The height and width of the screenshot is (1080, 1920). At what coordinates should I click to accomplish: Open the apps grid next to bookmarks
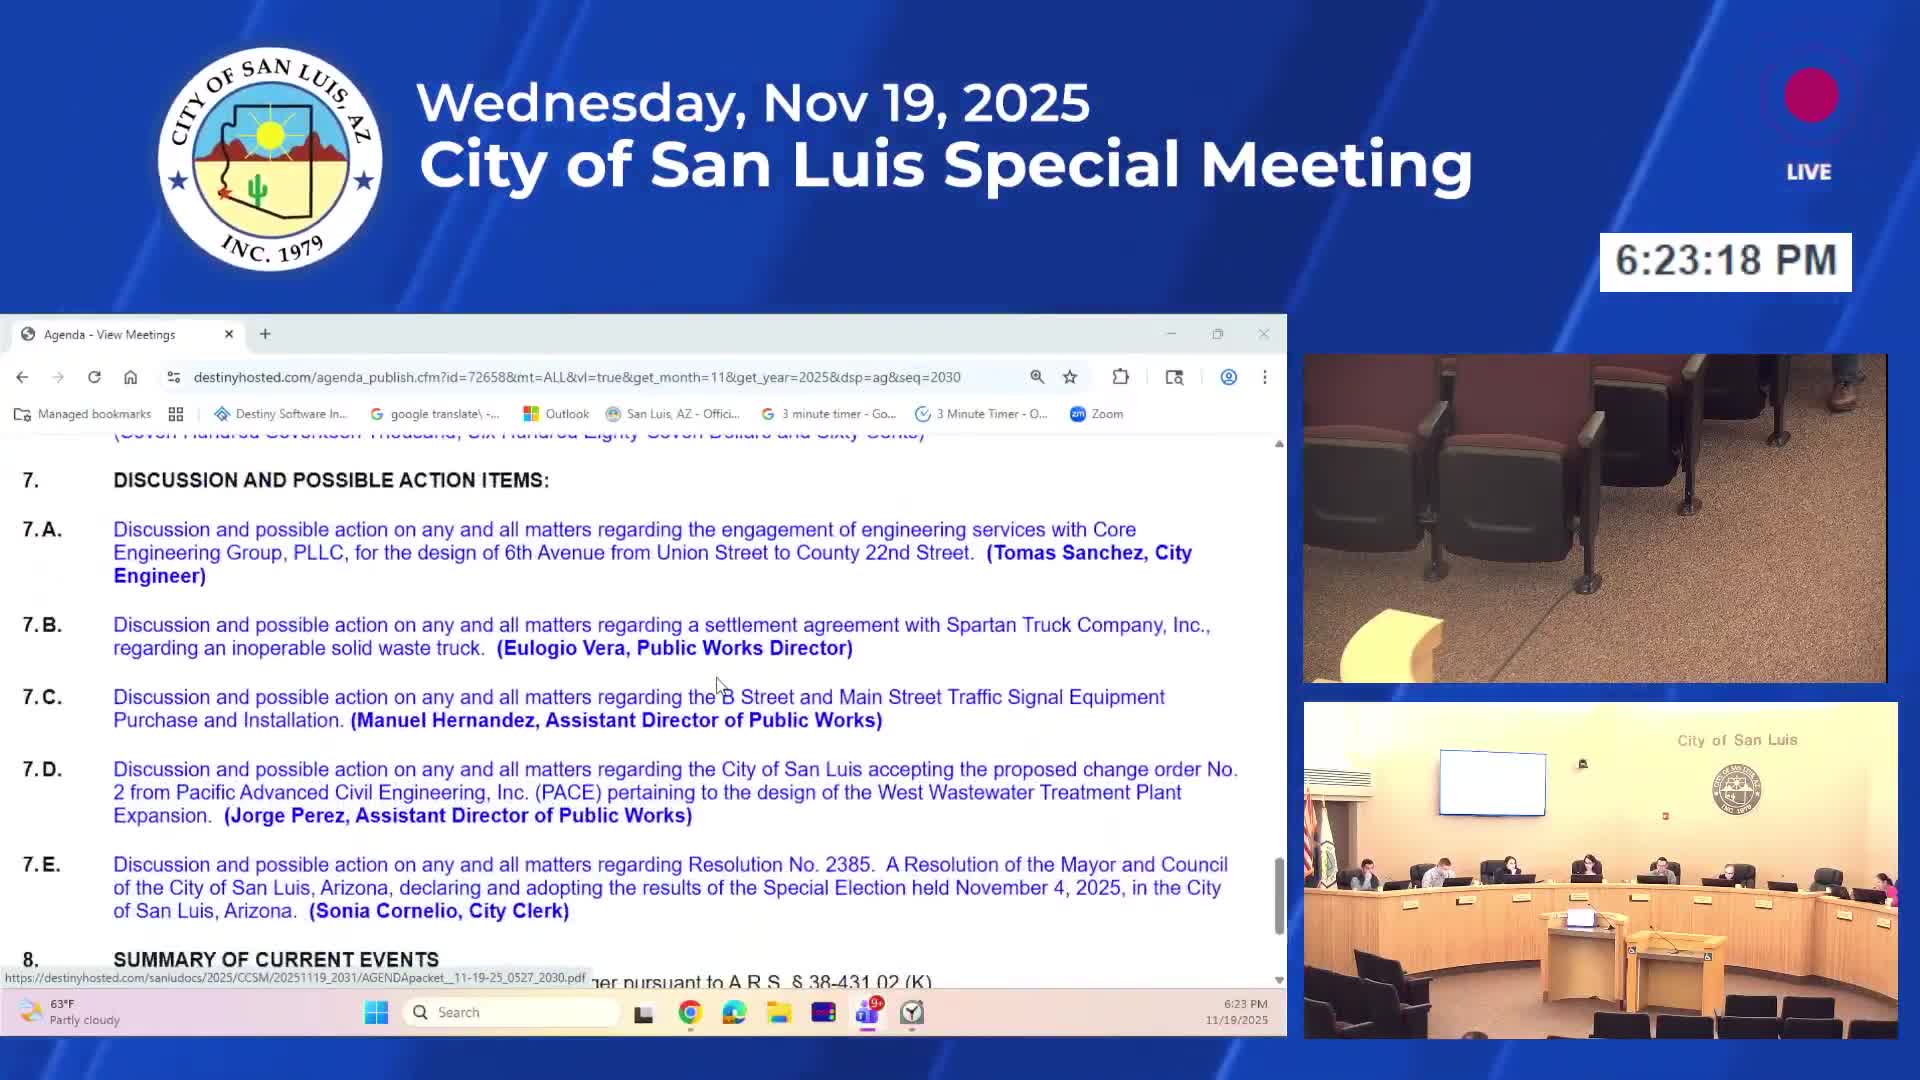click(x=176, y=413)
